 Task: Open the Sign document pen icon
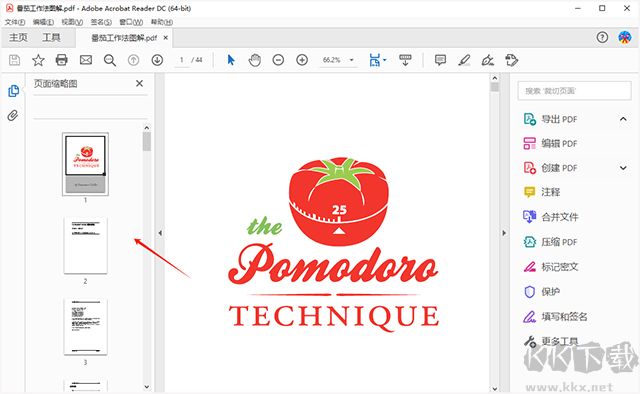tap(488, 60)
